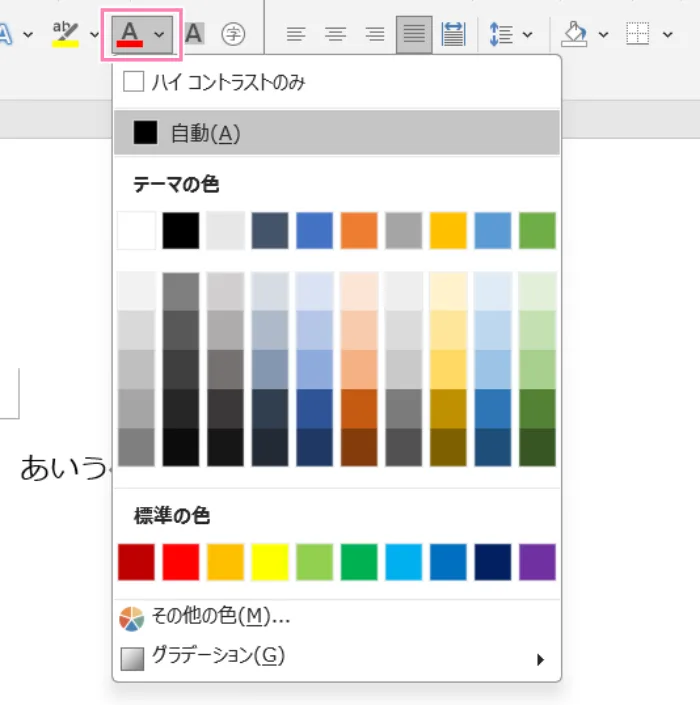Center the paragraph text

click(335, 34)
